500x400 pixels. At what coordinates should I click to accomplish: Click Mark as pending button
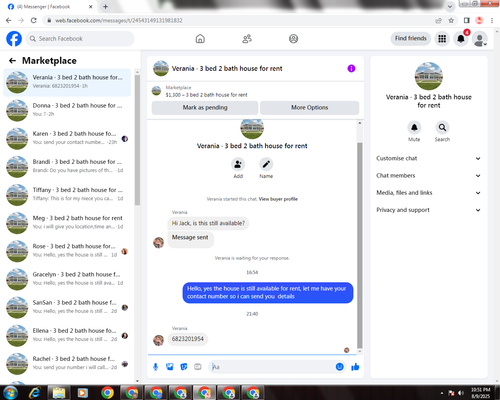coord(205,108)
